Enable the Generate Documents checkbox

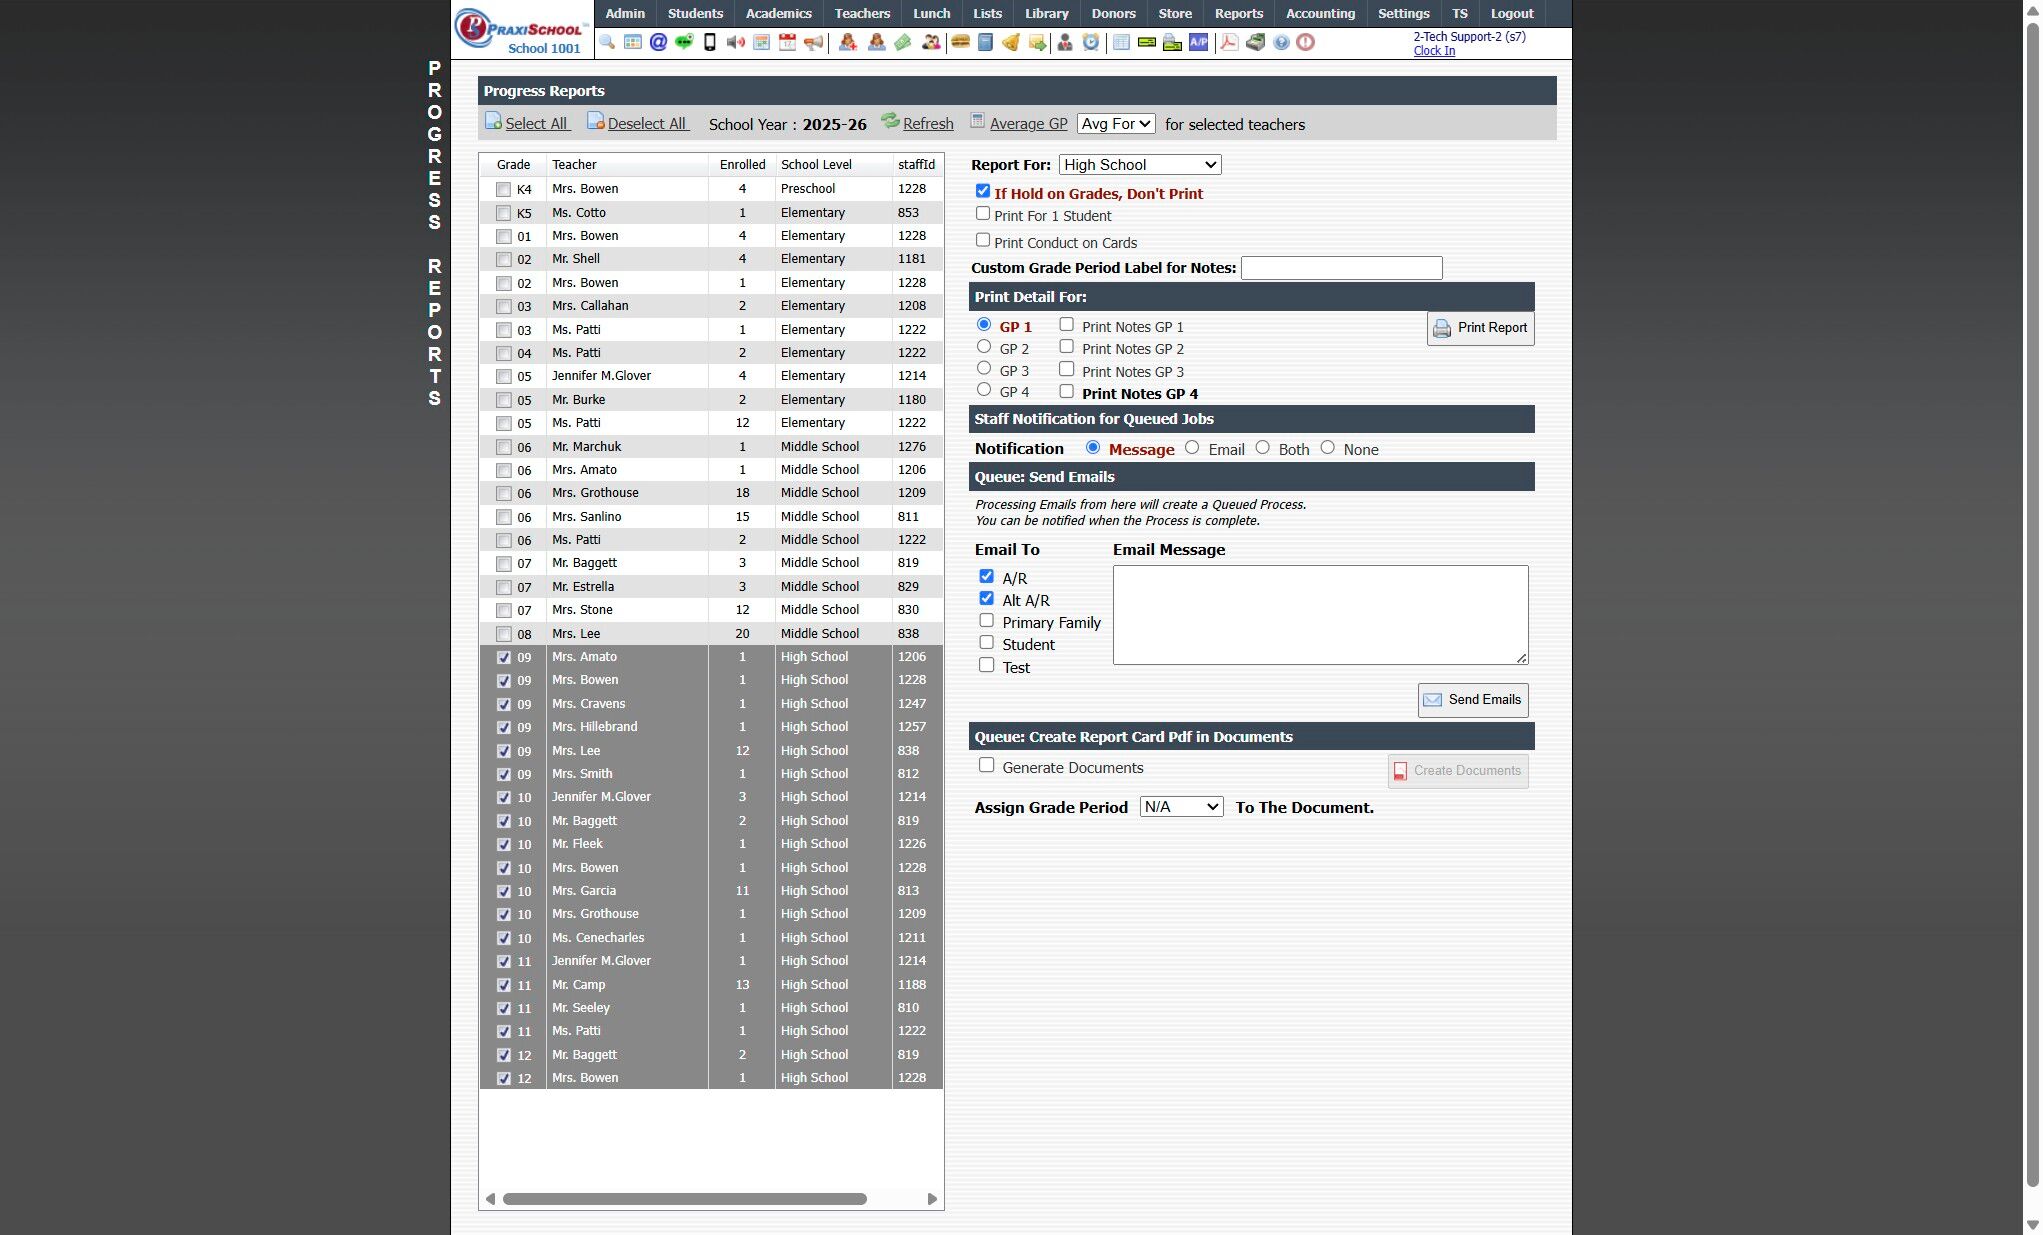pos(987,765)
